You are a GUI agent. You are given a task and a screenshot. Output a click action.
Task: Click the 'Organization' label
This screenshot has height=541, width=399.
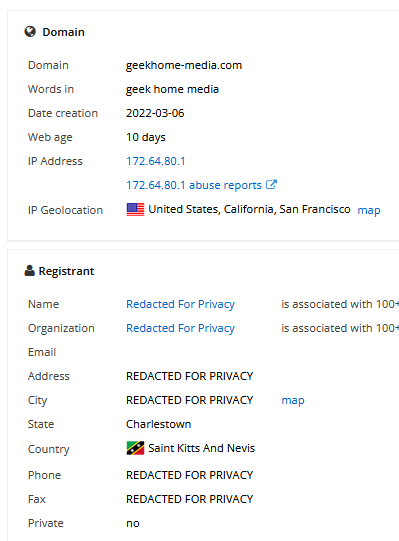[x=61, y=328]
